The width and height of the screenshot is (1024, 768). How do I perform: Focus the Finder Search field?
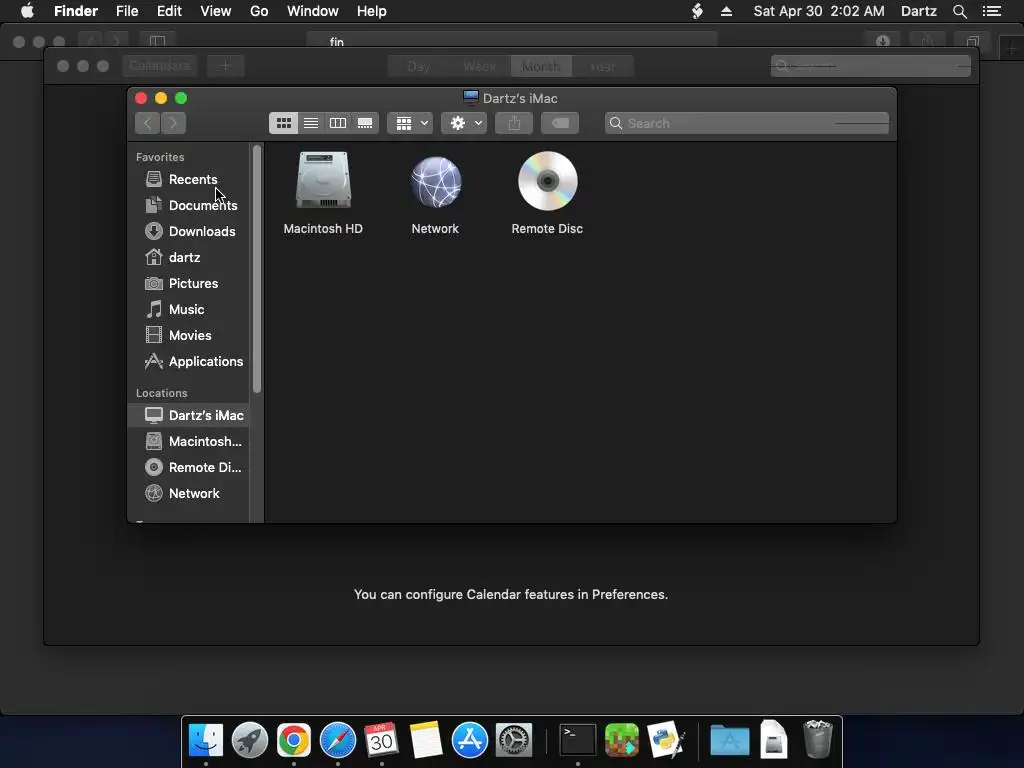coord(747,123)
